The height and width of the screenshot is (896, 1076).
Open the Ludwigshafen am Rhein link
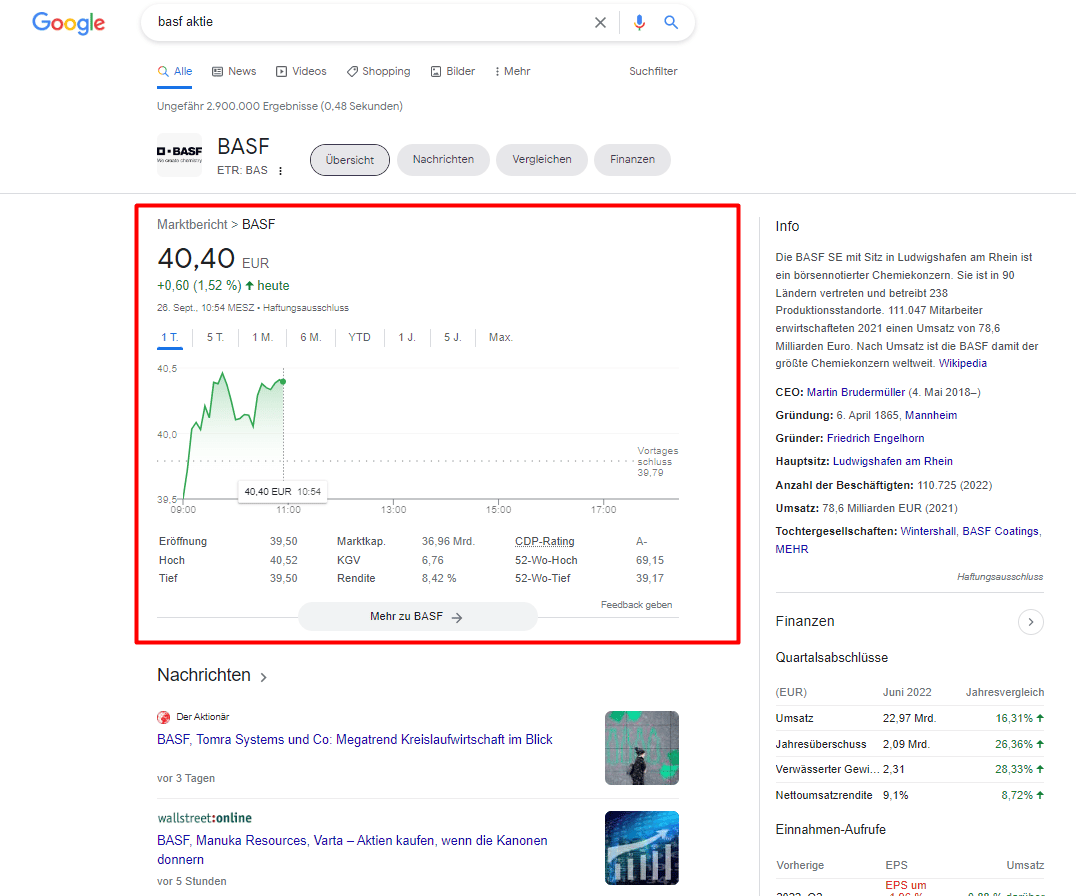point(893,462)
